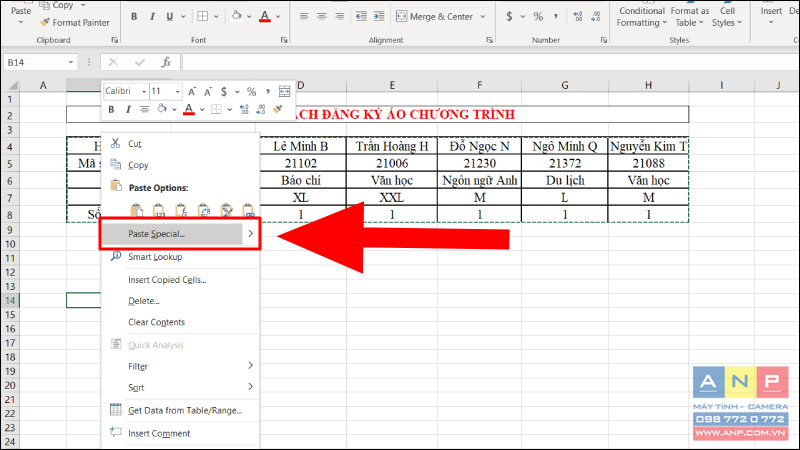The width and height of the screenshot is (800, 450).
Task: Open the font size 11 dropdown
Action: [177, 91]
